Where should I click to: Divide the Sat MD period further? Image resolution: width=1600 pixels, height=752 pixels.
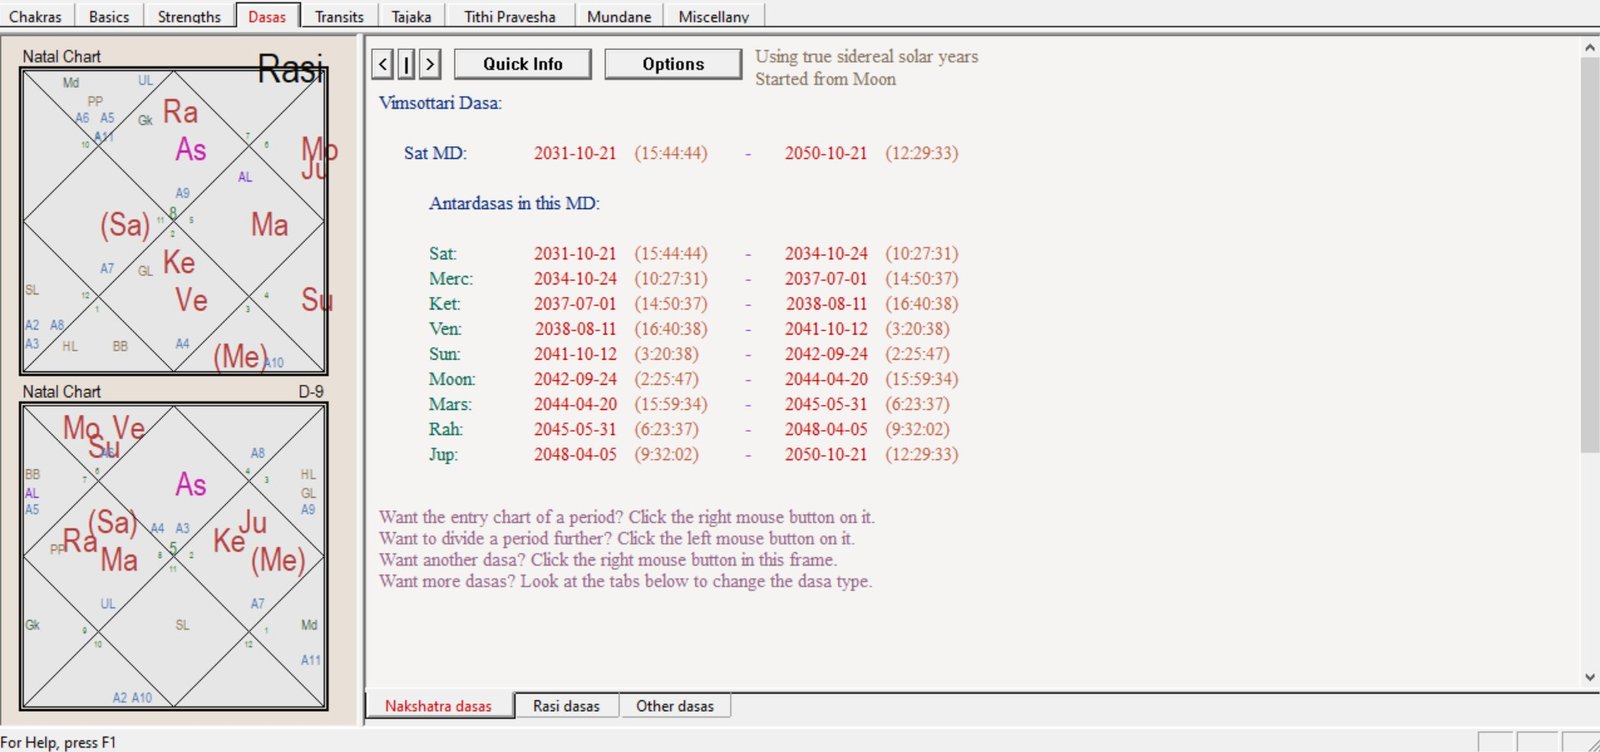435,153
